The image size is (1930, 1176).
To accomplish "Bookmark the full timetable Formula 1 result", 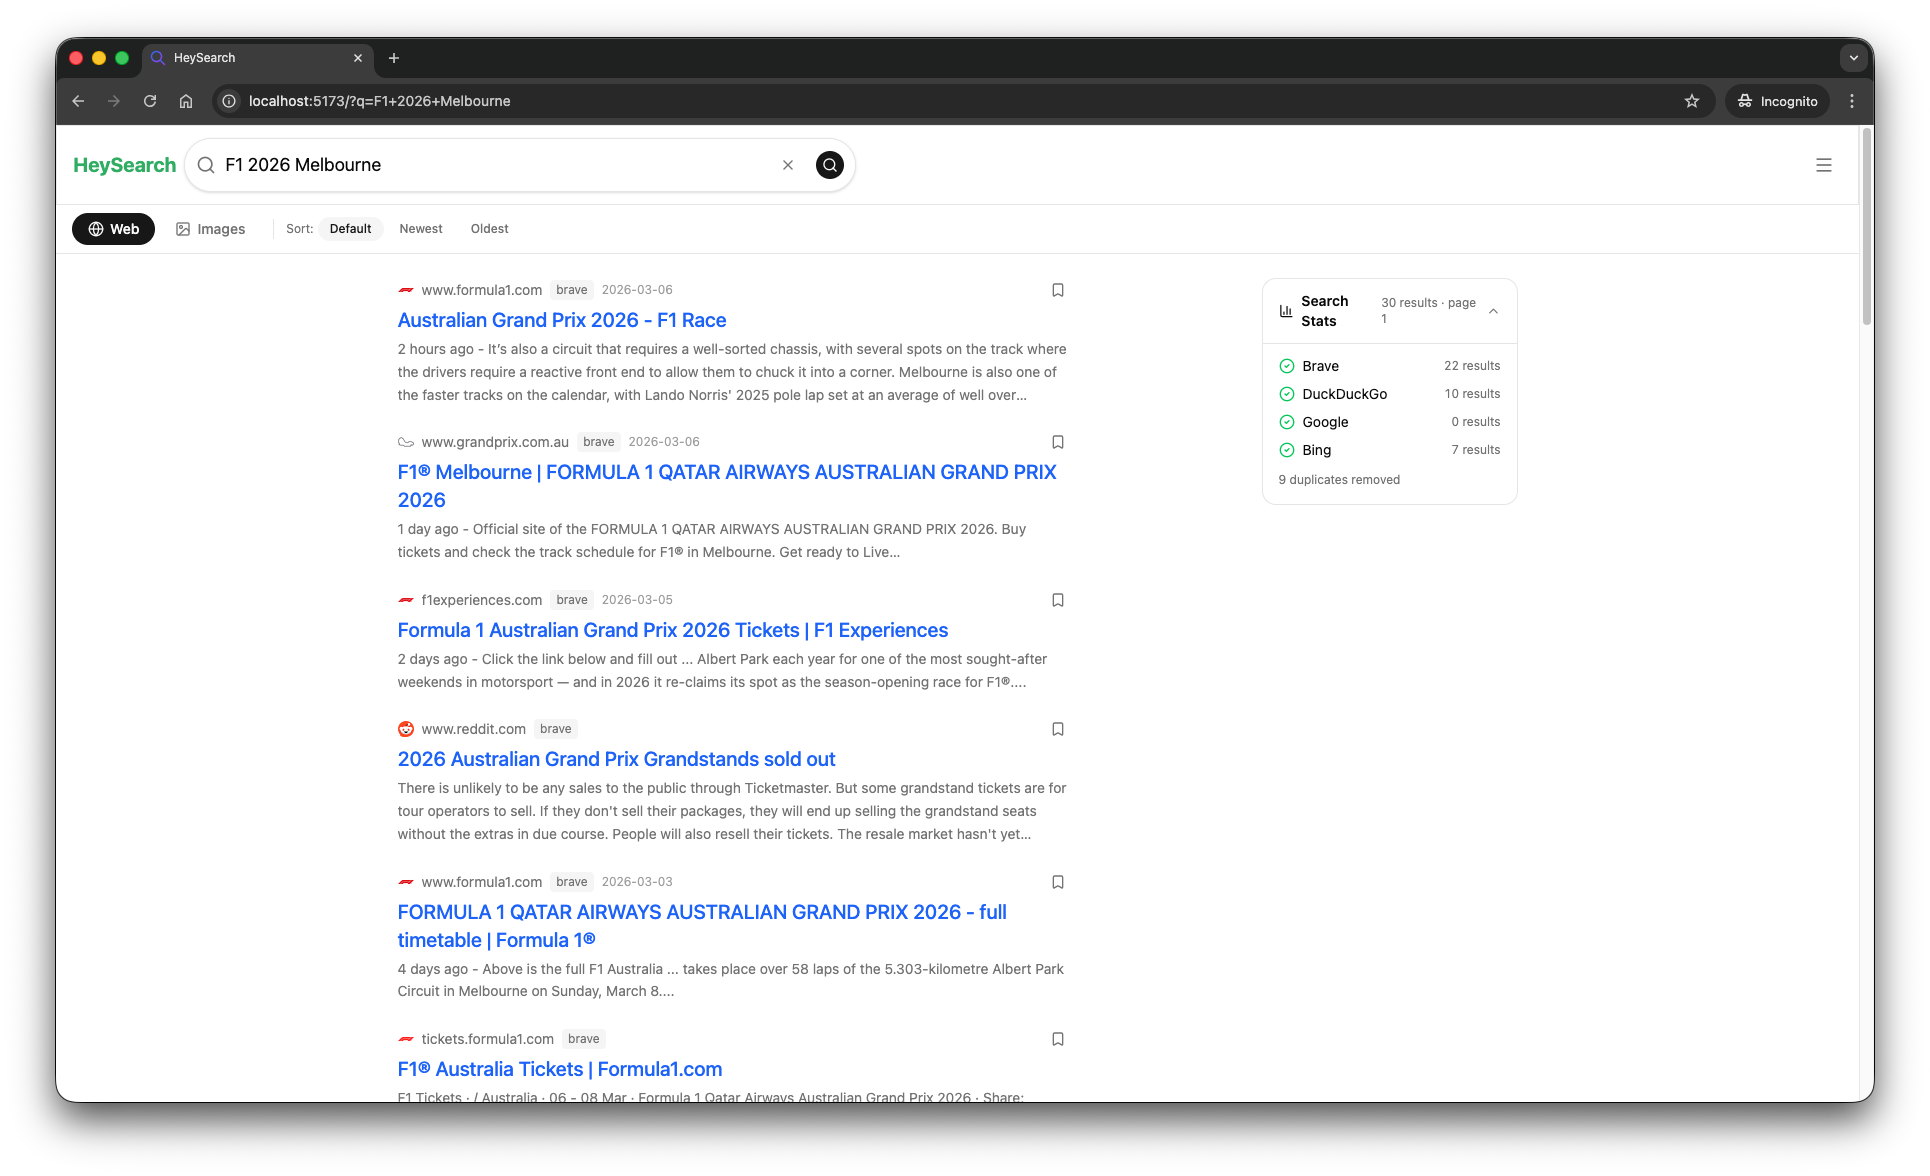I will point(1057,882).
